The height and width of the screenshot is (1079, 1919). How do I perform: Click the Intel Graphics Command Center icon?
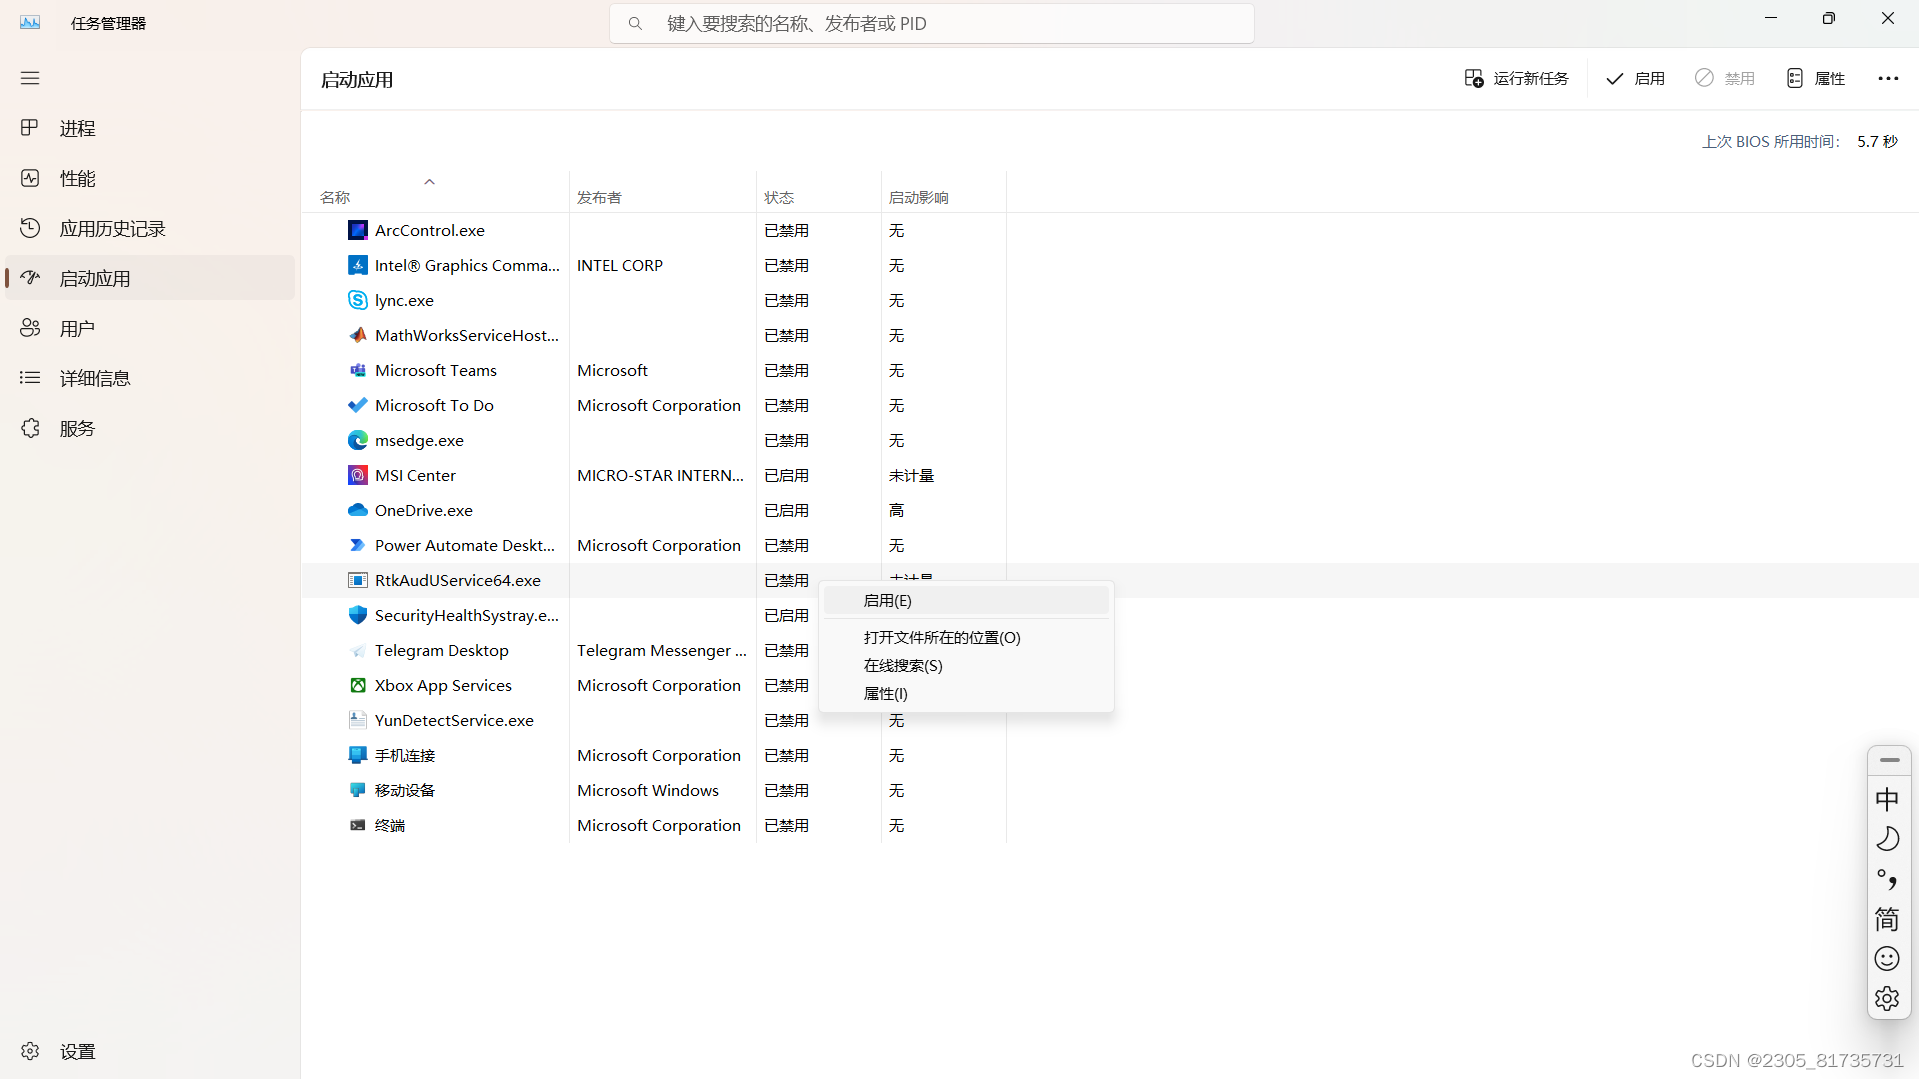(357, 265)
